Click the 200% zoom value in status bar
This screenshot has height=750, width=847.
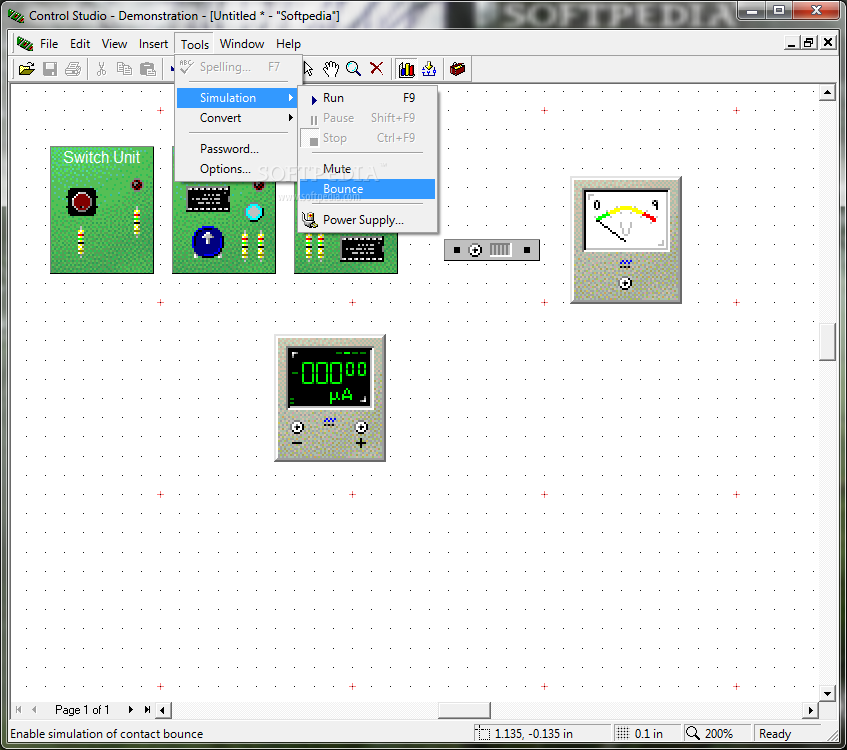(x=718, y=734)
